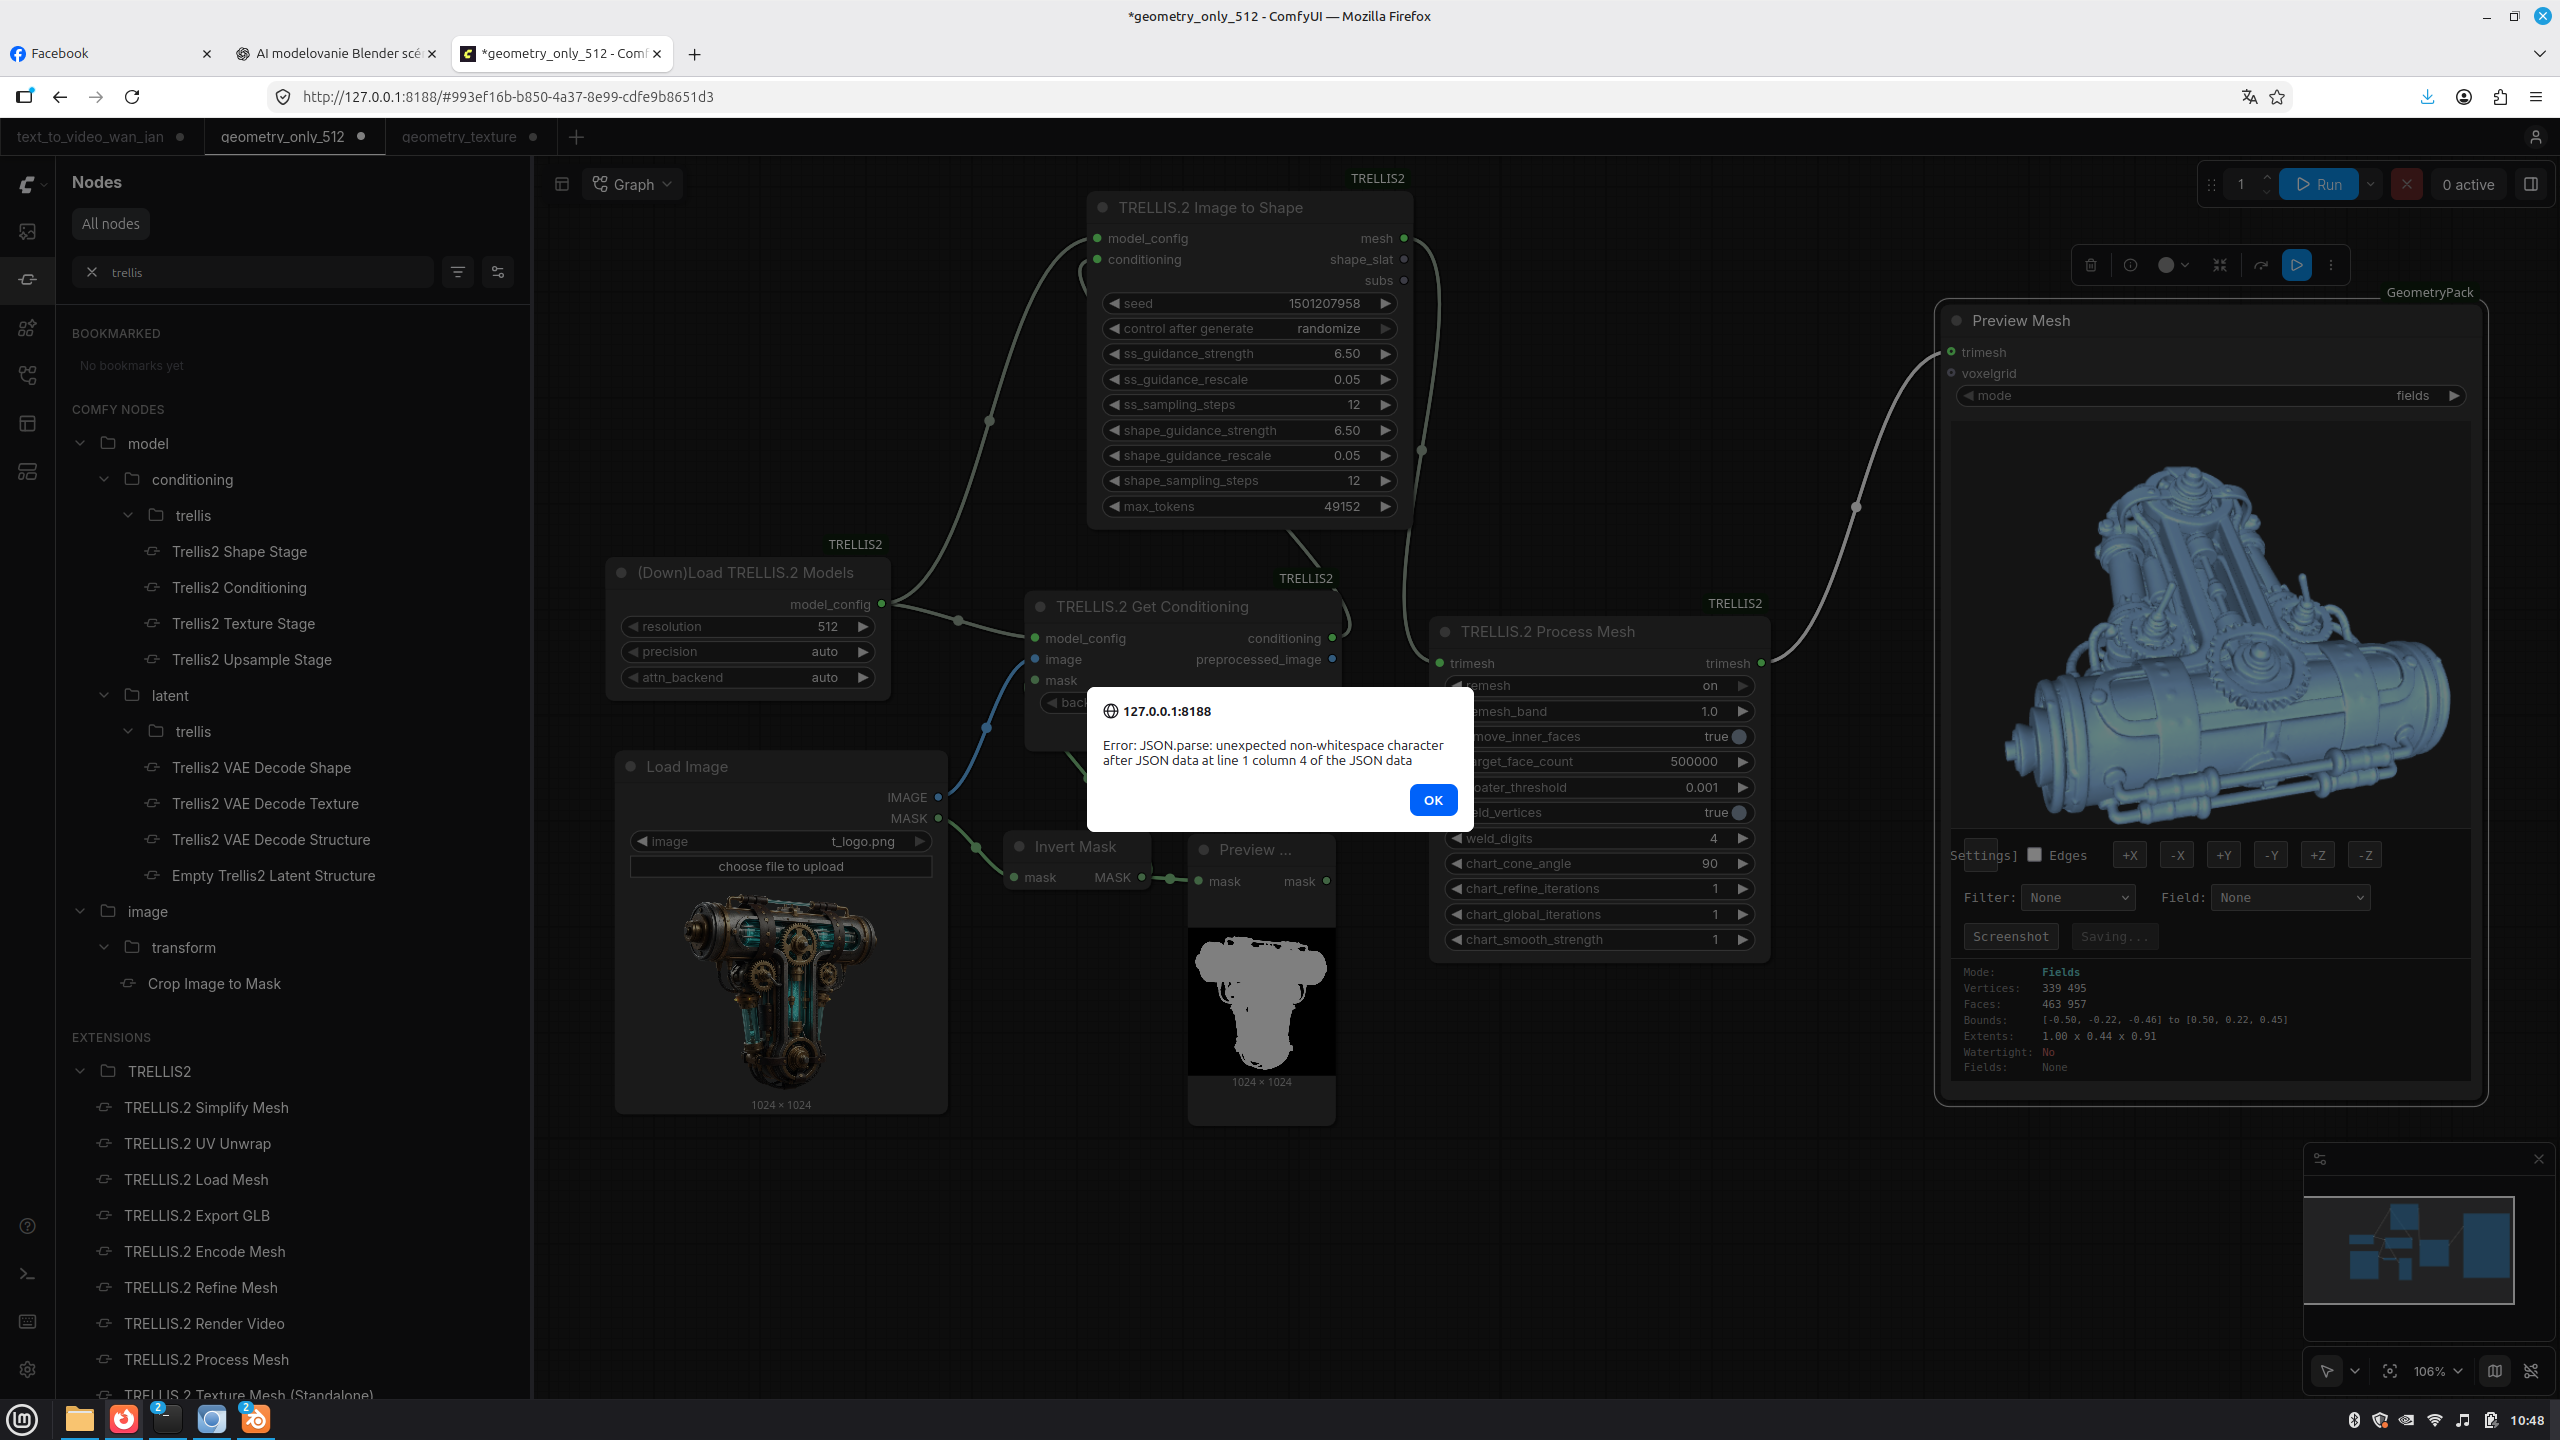
Task: Open the Filter None dropdown
Action: click(2078, 898)
